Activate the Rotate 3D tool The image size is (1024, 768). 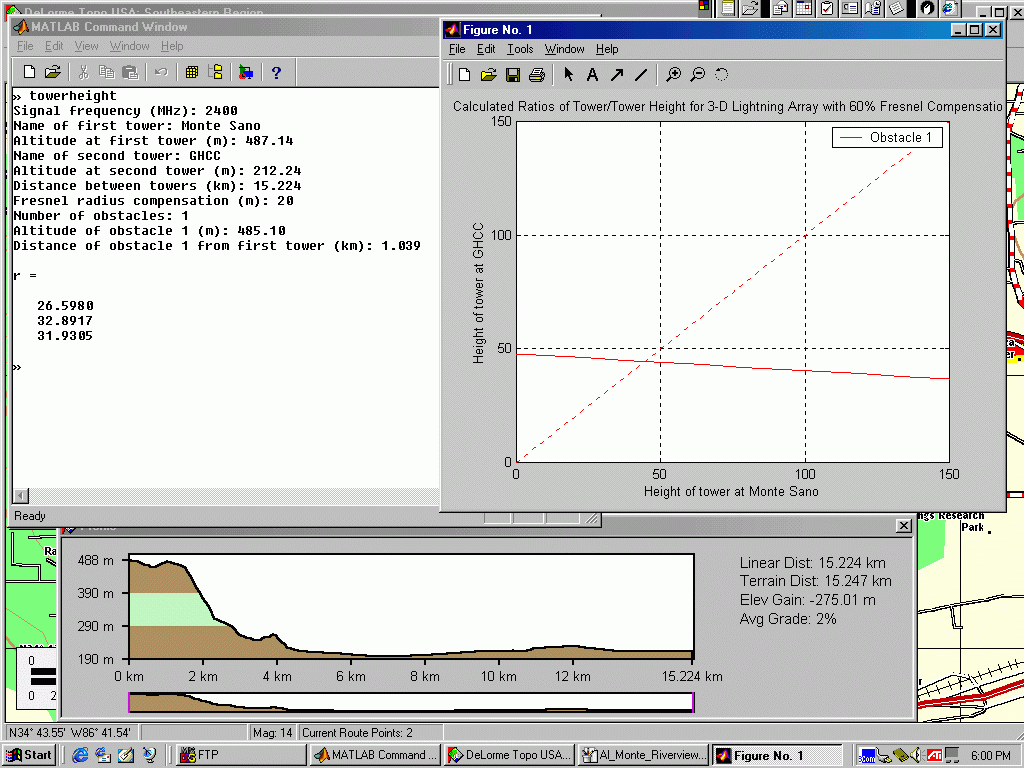point(721,75)
